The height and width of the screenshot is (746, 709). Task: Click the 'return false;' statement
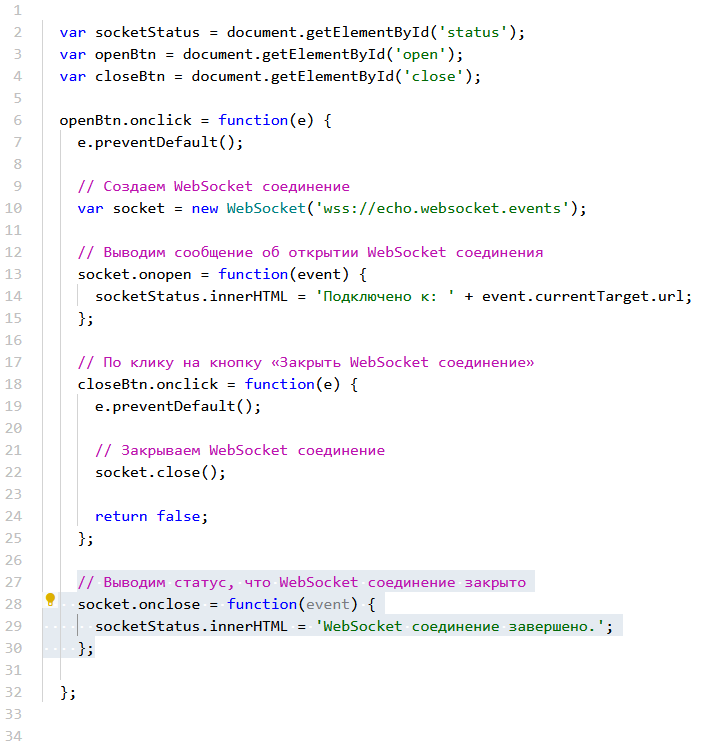point(152,516)
